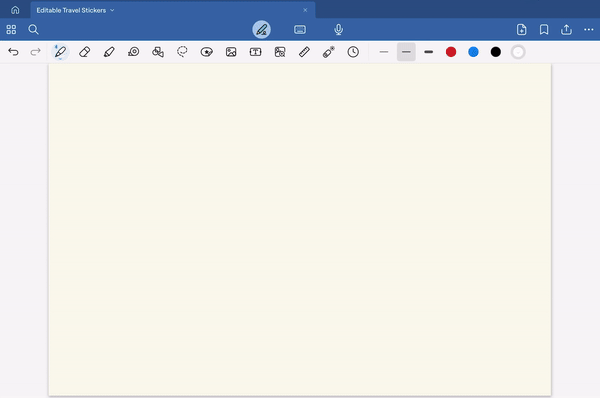Open the share and export menu

click(x=566, y=29)
